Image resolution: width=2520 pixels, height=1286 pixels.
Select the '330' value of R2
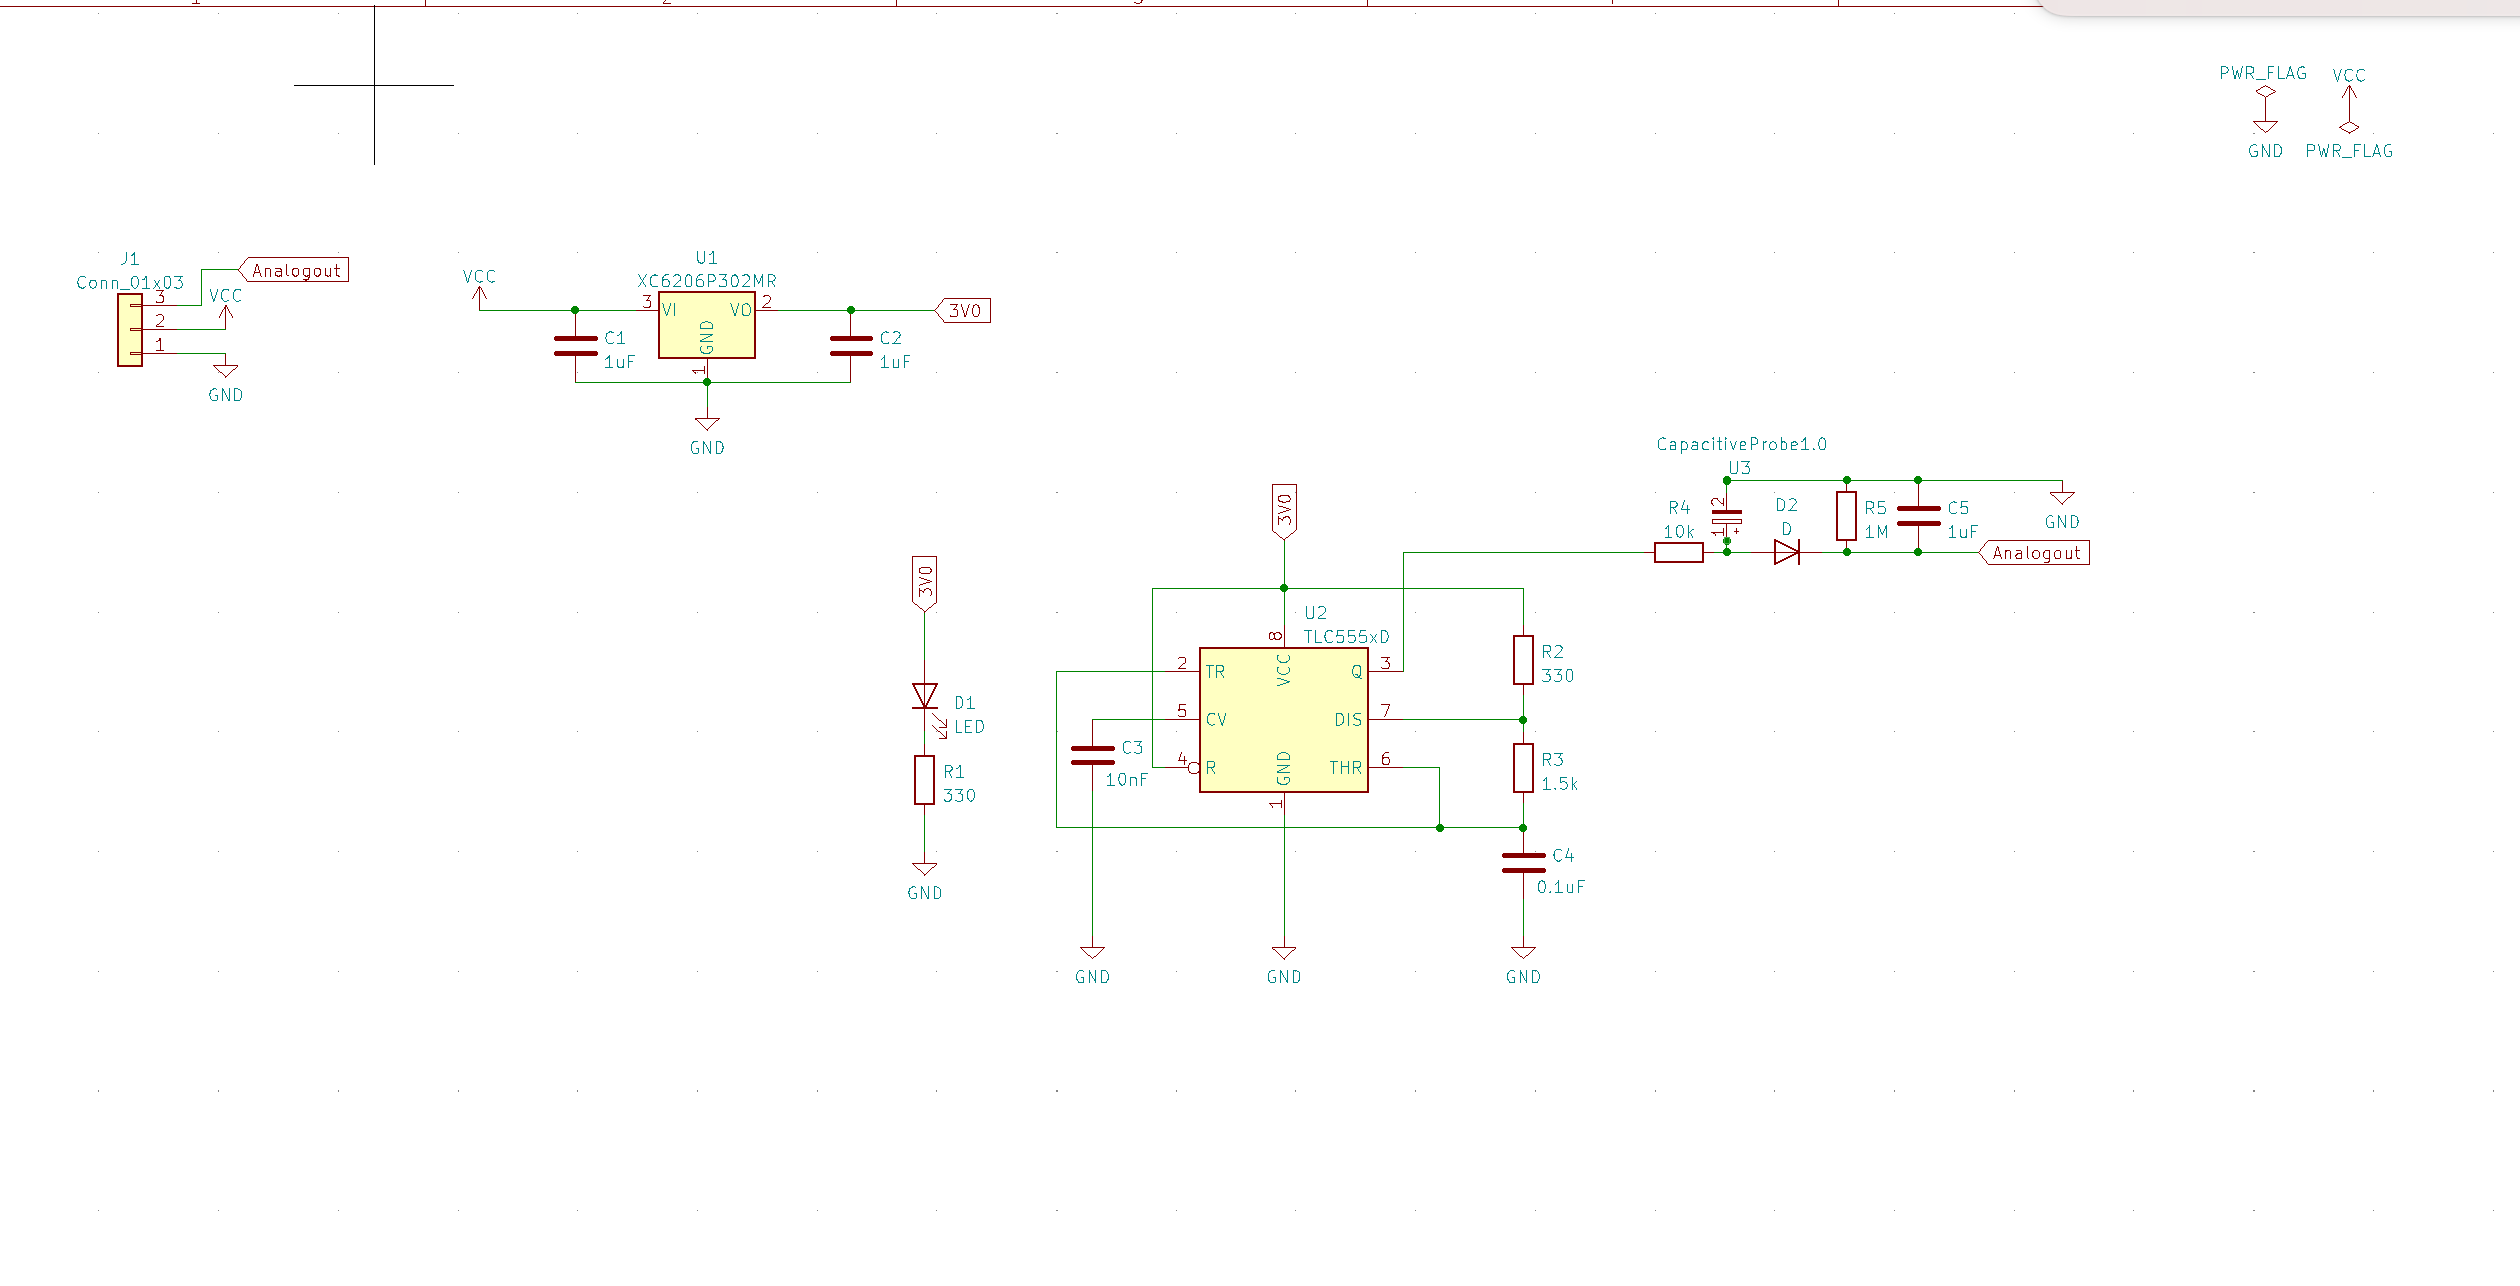pos(1558,676)
